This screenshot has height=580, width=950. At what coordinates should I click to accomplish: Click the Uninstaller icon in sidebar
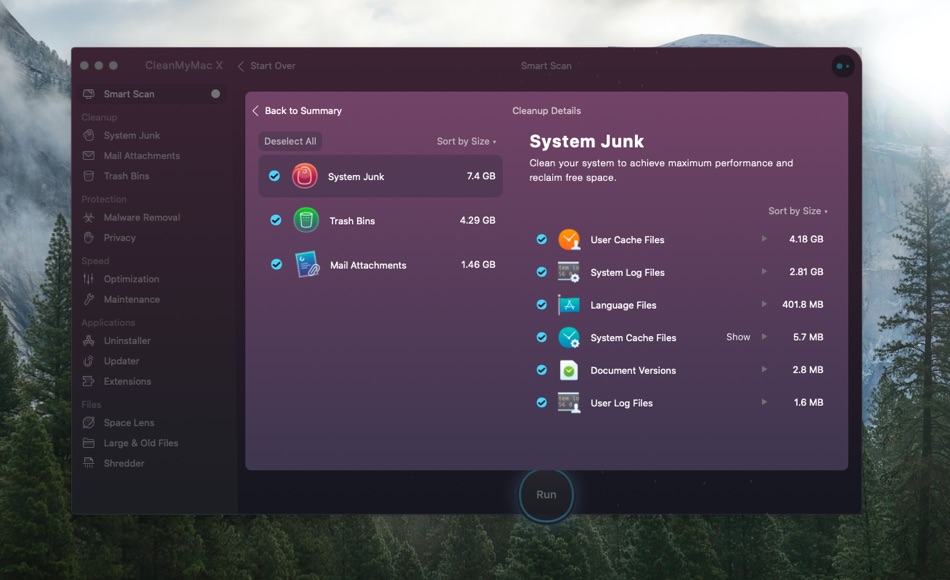point(88,341)
